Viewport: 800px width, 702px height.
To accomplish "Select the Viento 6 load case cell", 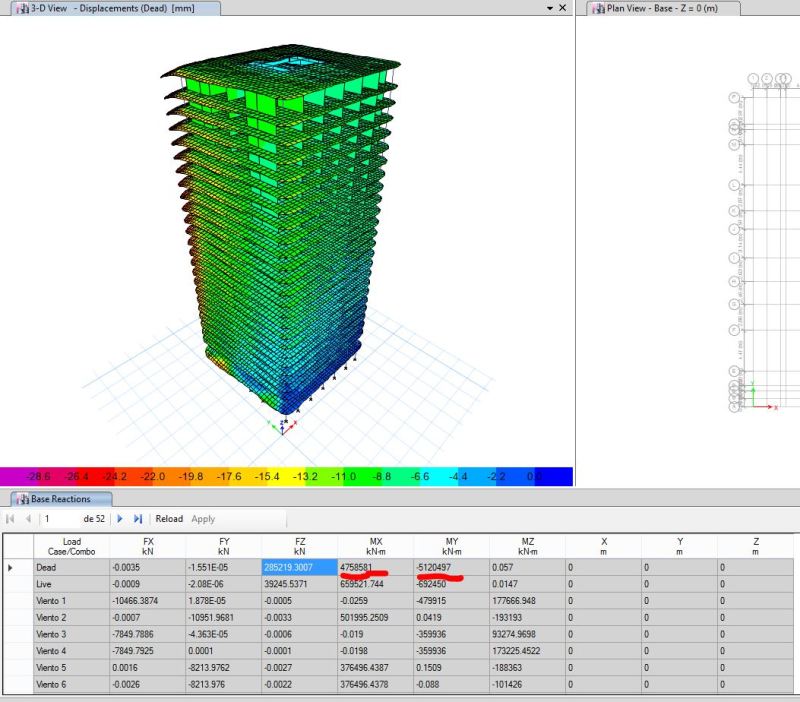I will (x=71, y=685).
